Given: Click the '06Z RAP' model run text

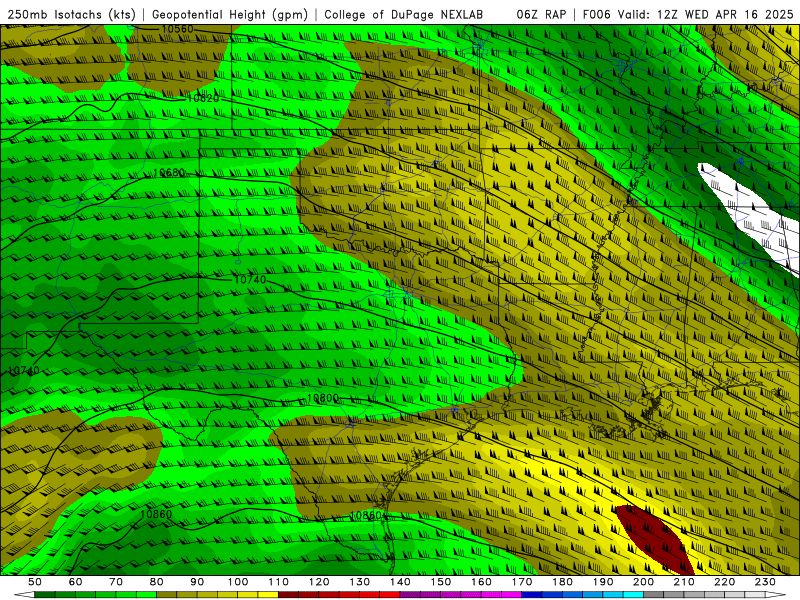Looking at the screenshot, I should pos(541,15).
